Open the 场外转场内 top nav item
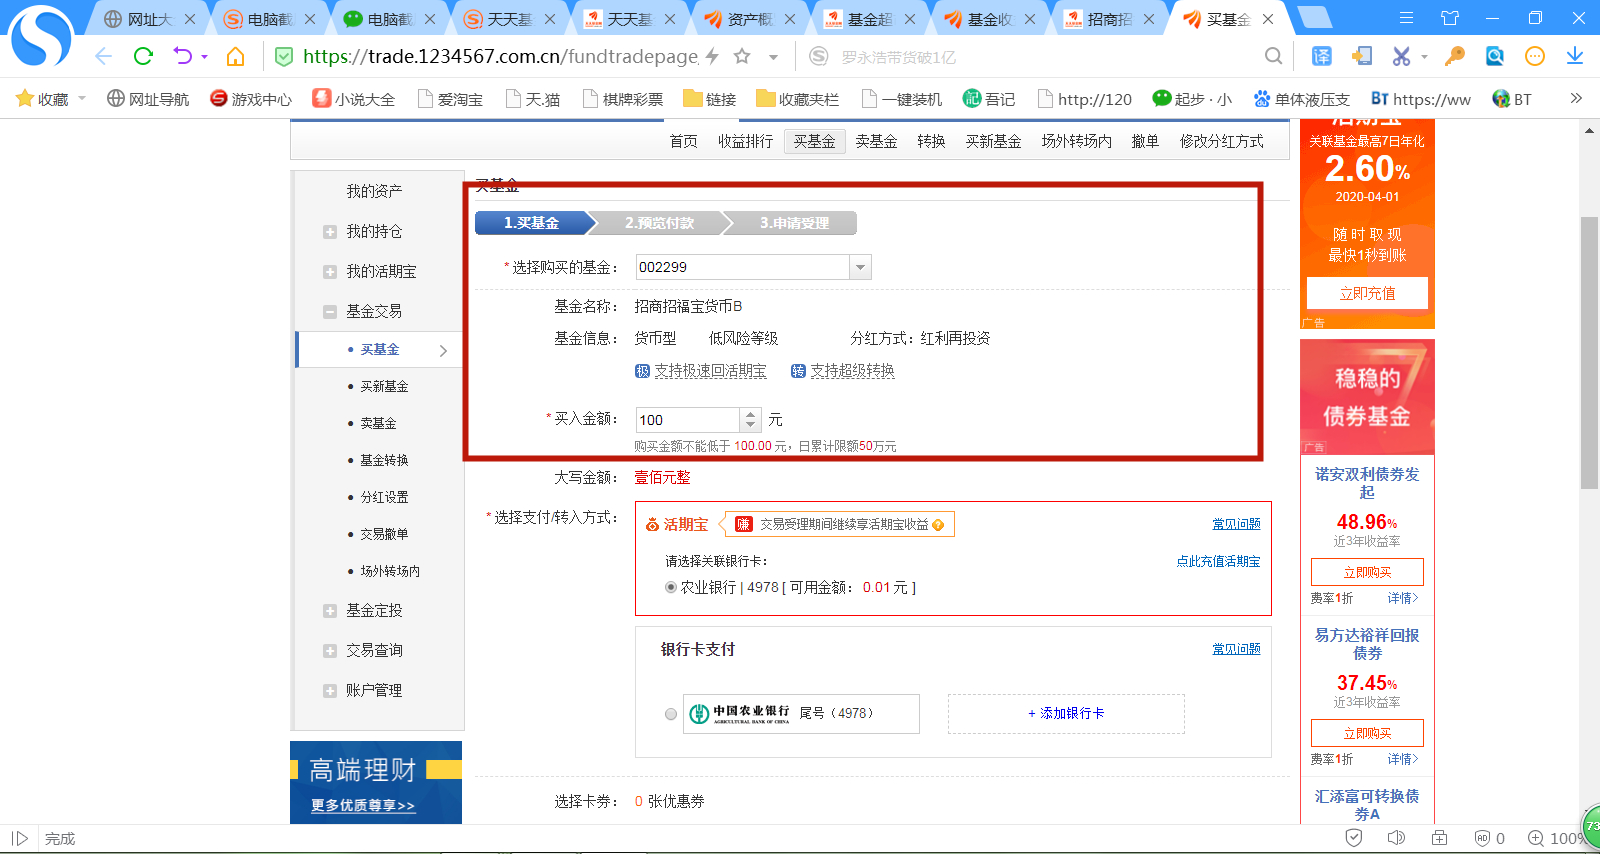1600x854 pixels. [x=1076, y=141]
